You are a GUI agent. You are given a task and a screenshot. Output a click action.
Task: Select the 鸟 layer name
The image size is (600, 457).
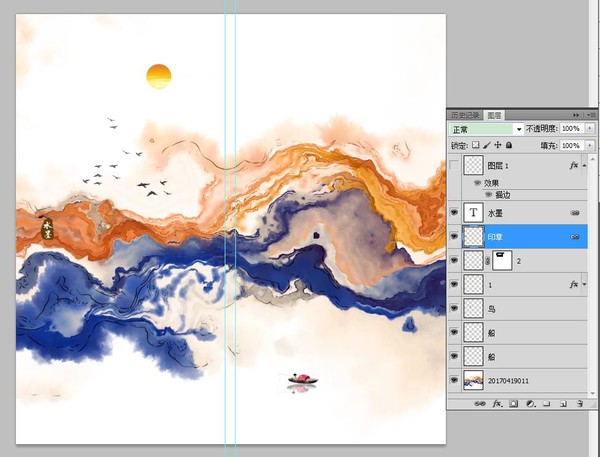tap(491, 309)
